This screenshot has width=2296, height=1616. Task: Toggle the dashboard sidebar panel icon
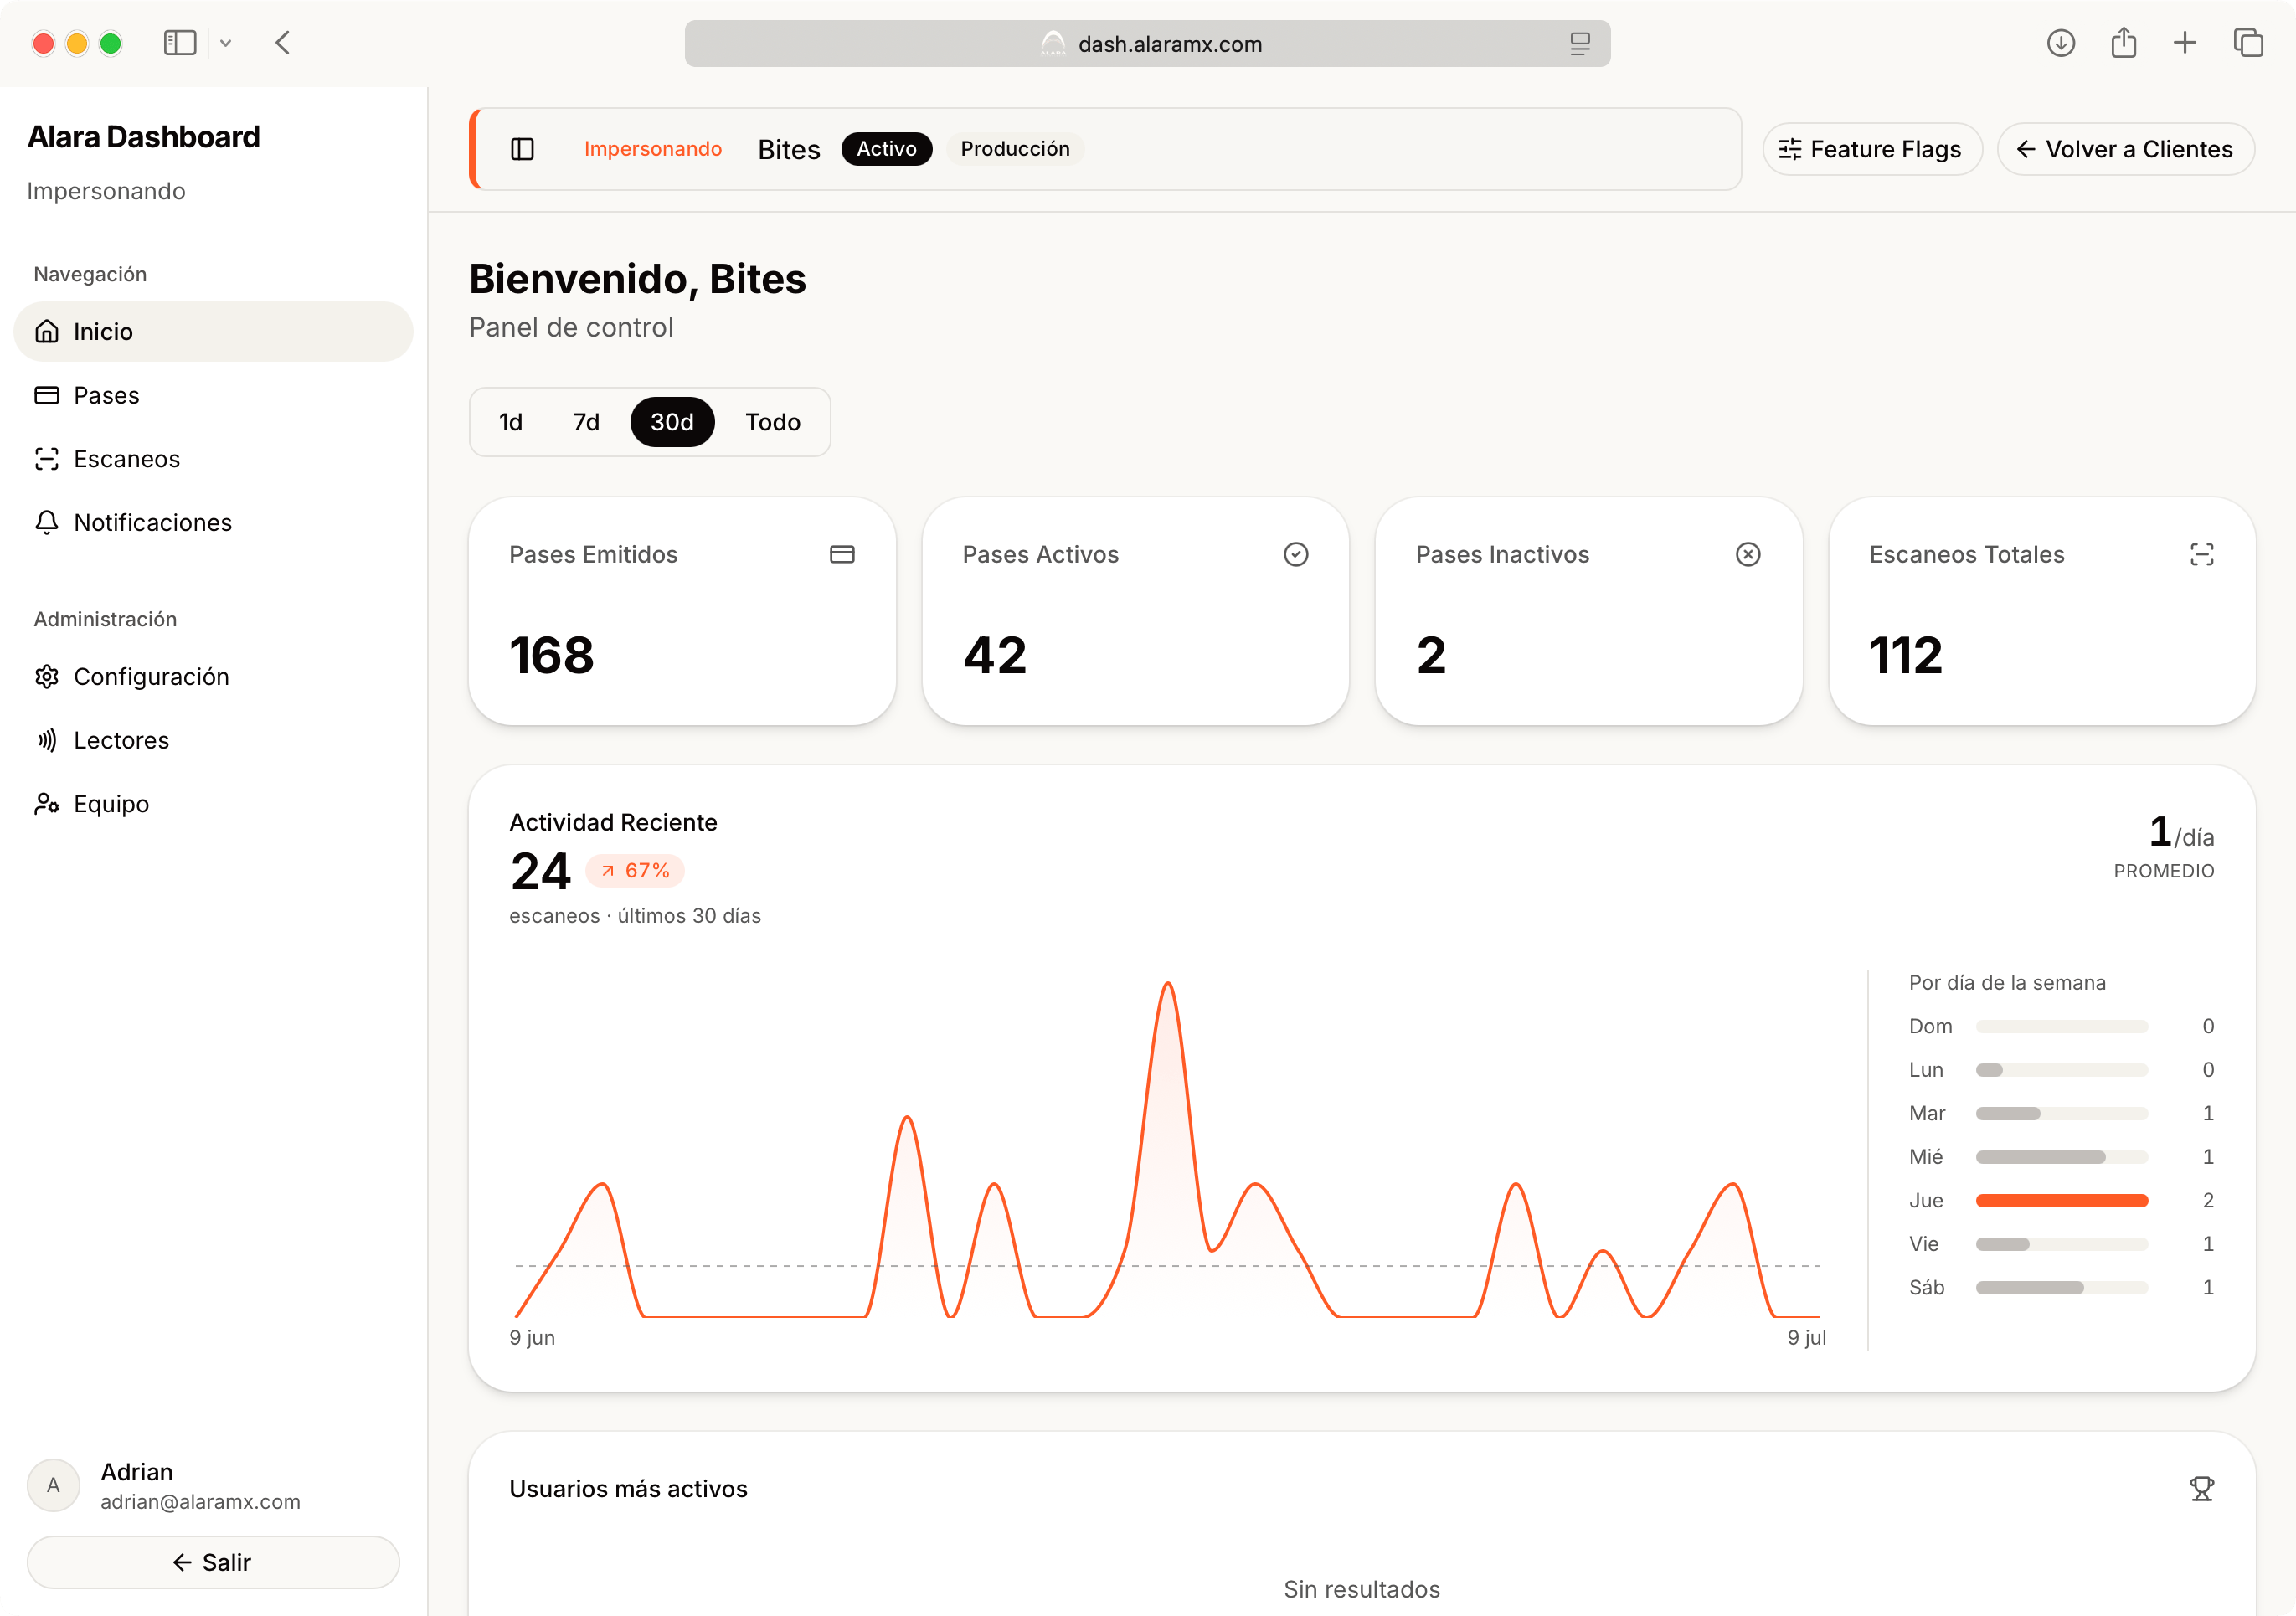coord(522,149)
